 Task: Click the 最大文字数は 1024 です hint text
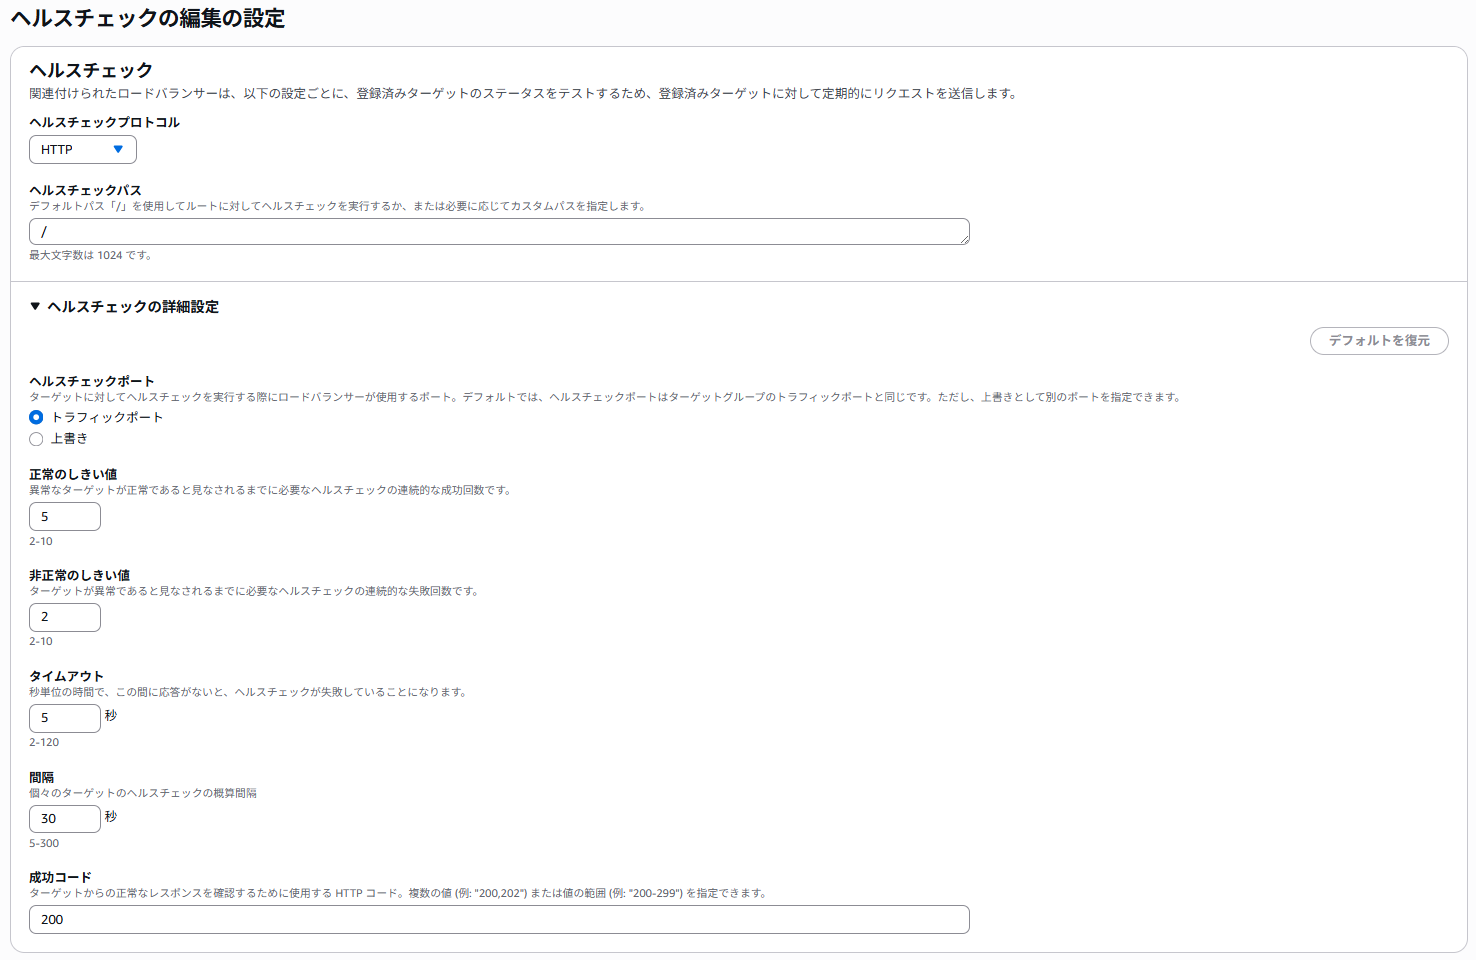tap(90, 255)
